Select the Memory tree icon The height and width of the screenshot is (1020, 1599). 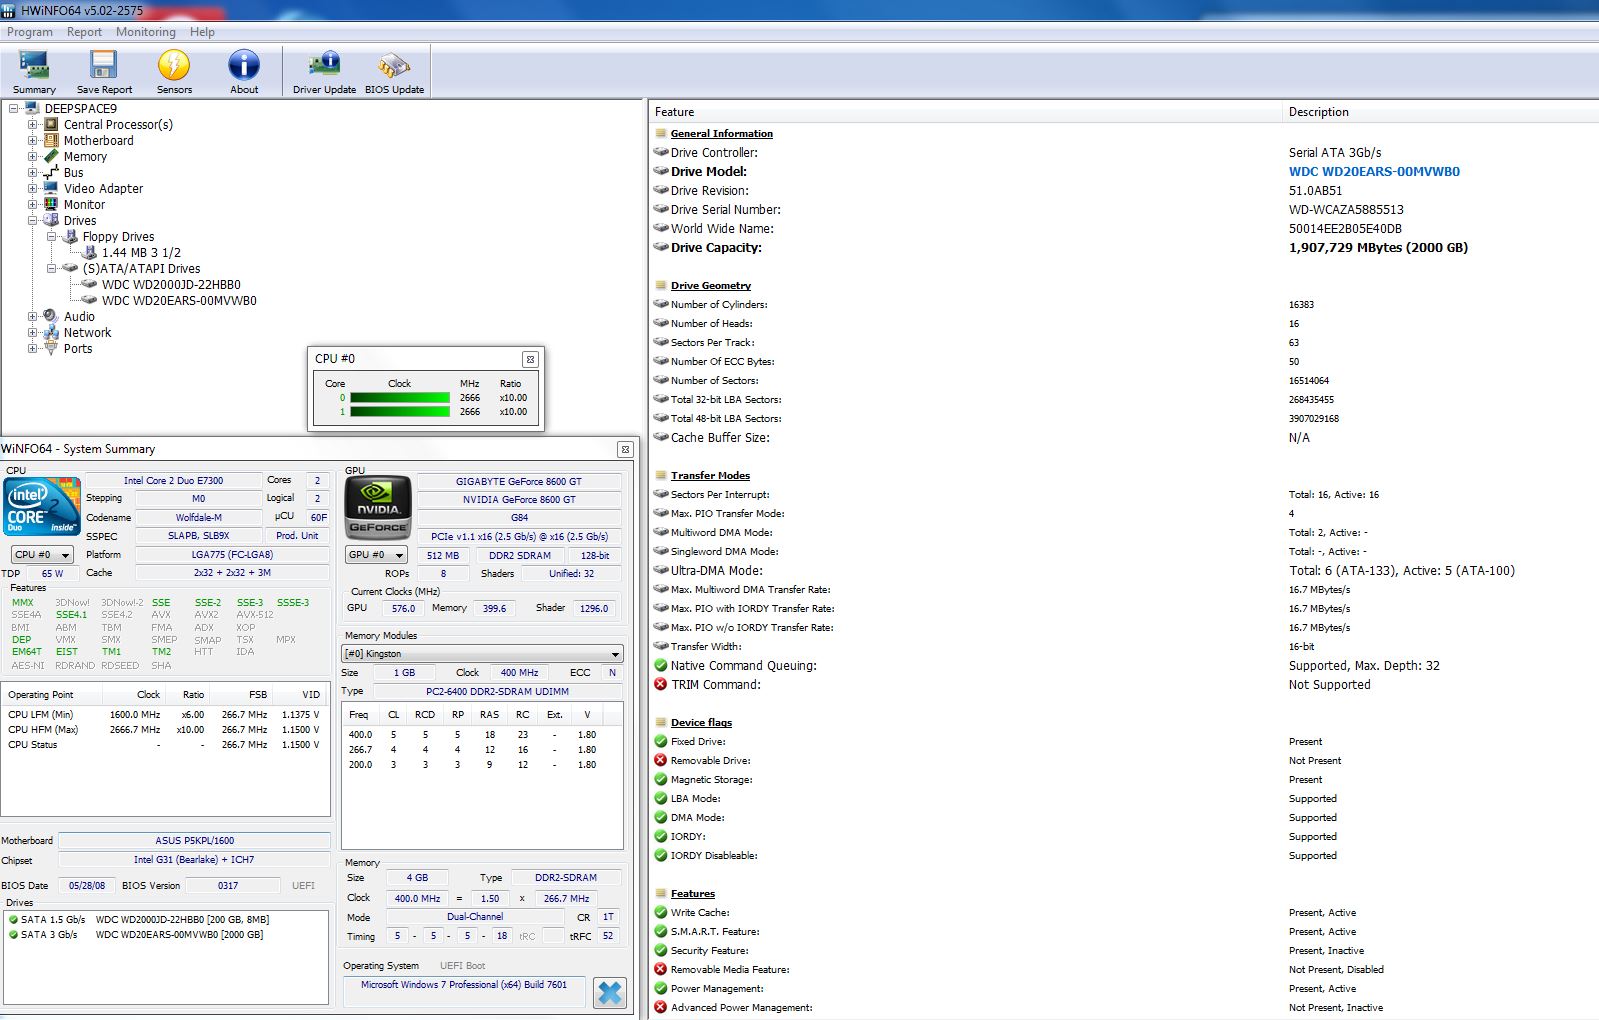coord(51,157)
